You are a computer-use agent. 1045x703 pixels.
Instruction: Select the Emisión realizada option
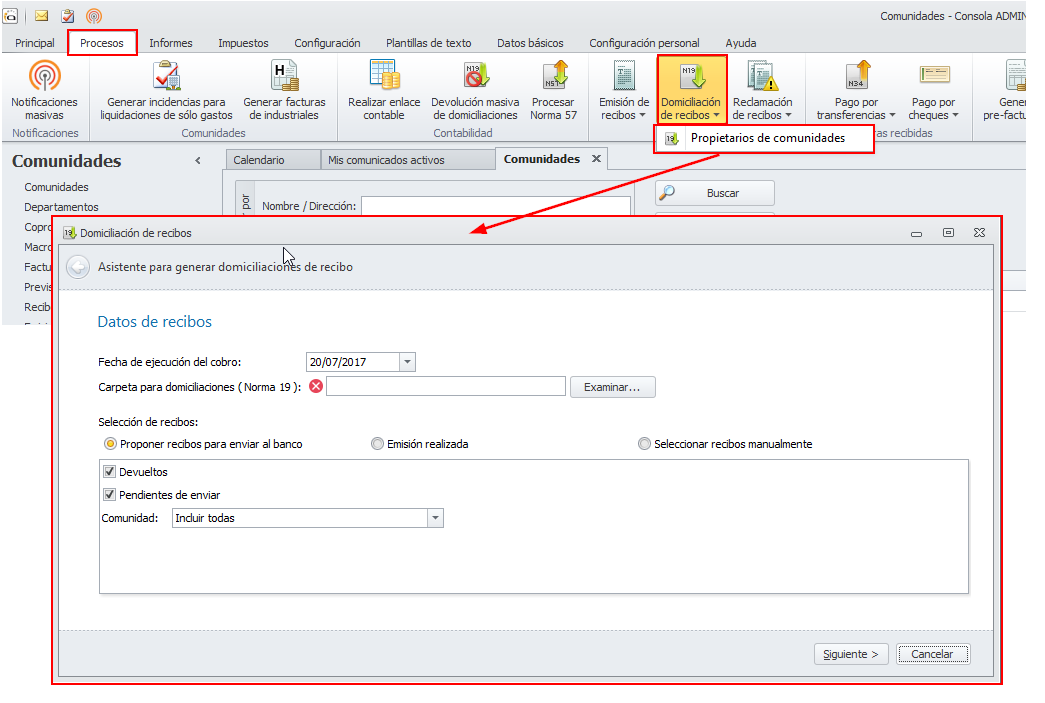pyautogui.click(x=377, y=444)
